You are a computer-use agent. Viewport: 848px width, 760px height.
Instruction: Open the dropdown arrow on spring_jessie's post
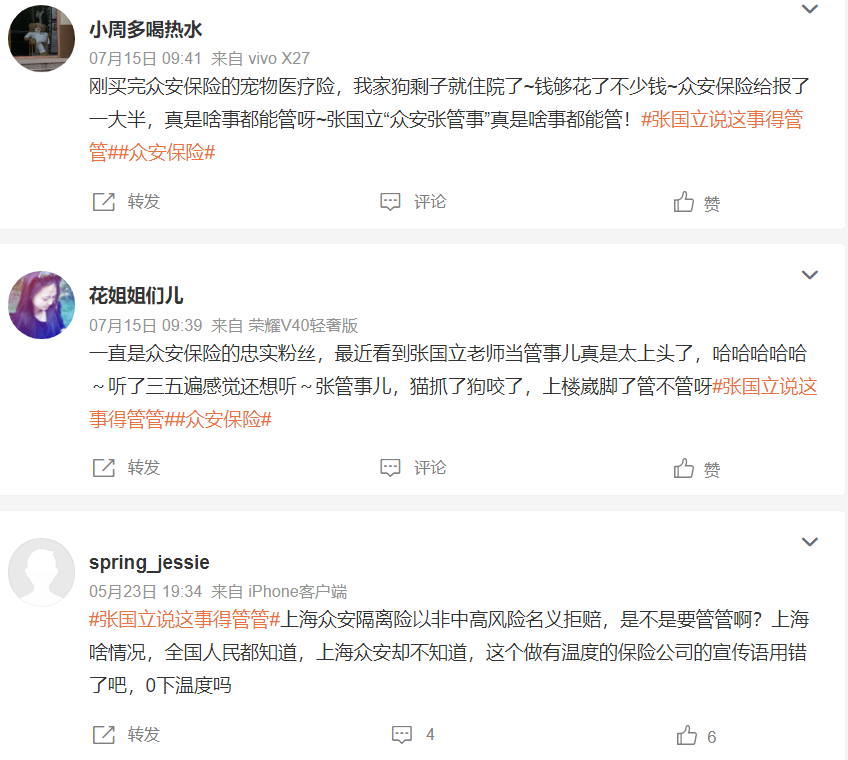pos(810,542)
